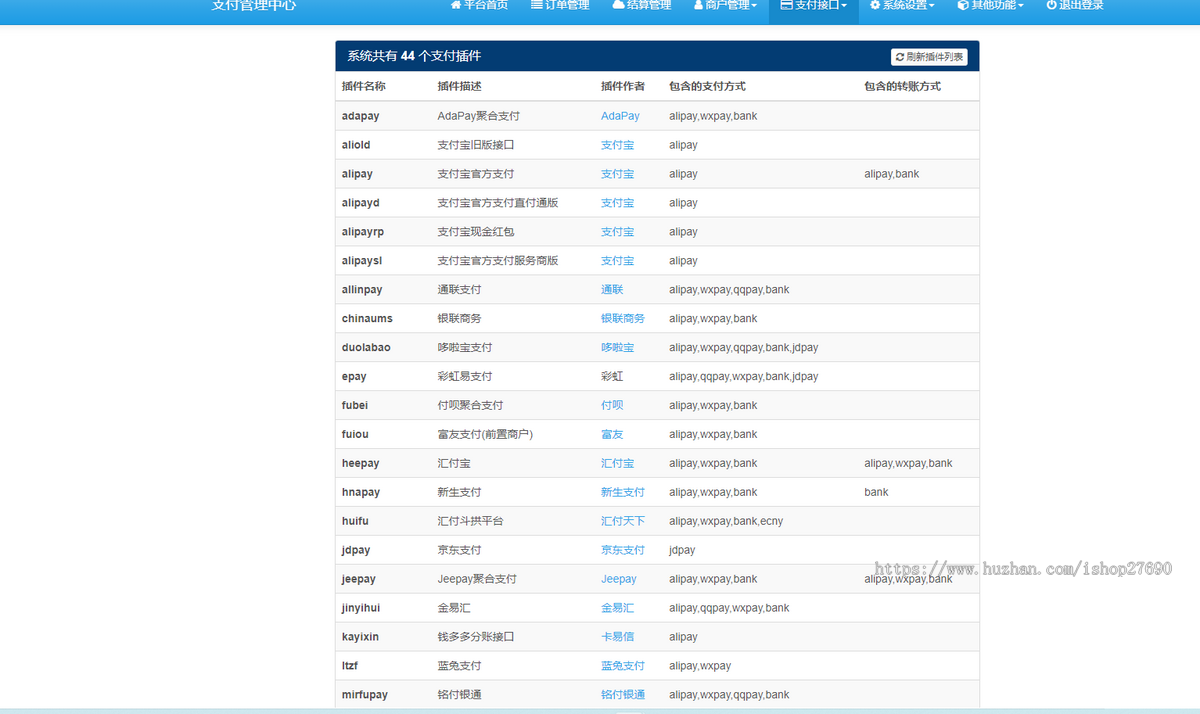
Task: Open the Jeepay author link
Action: click(619, 580)
